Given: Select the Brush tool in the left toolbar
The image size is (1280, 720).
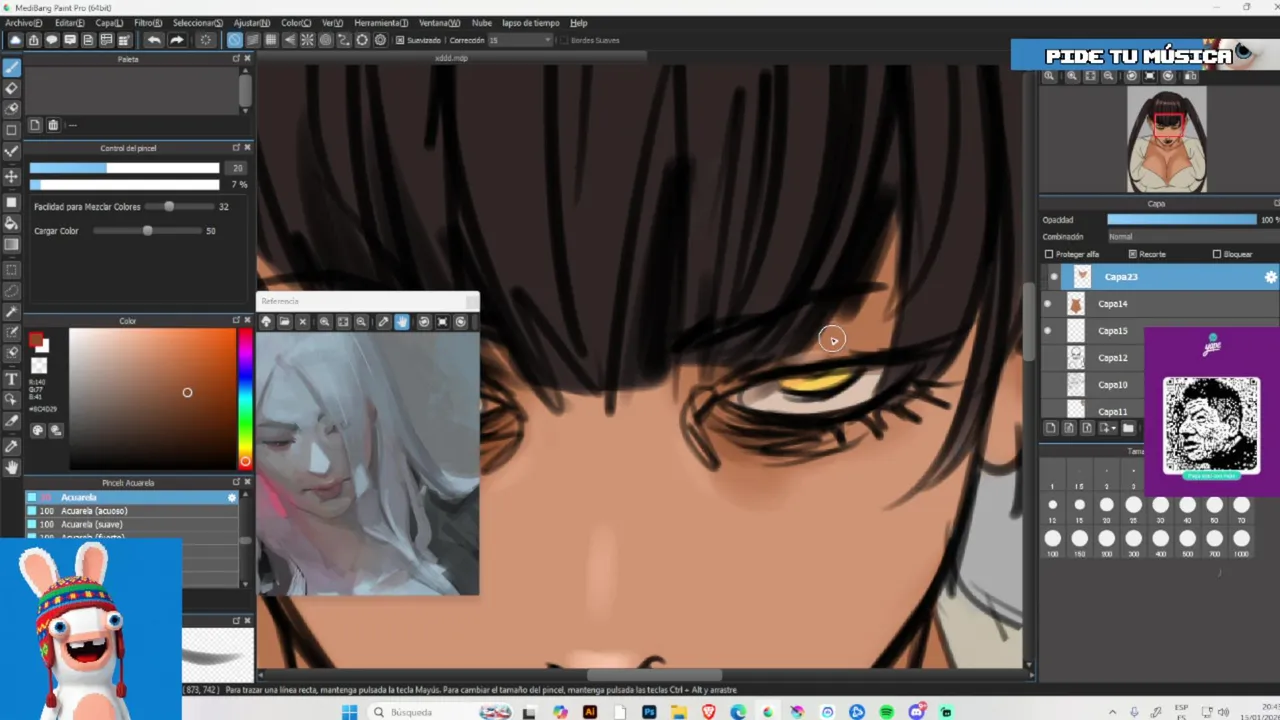Looking at the screenshot, I should pos(12,68).
